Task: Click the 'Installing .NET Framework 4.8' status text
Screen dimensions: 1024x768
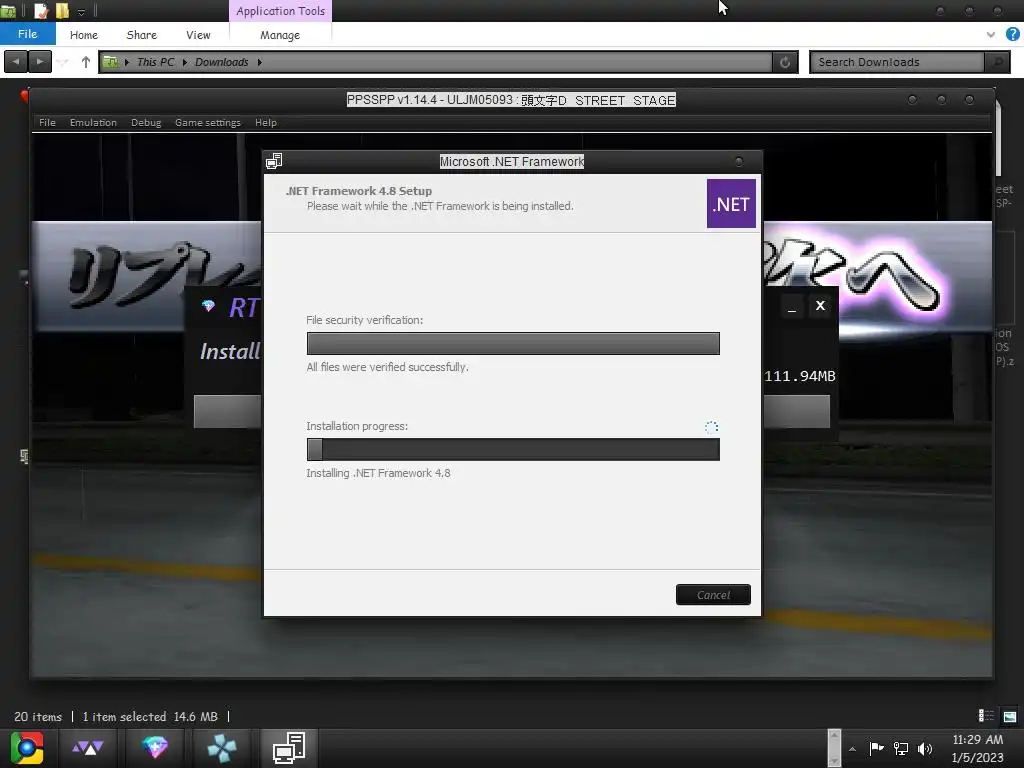Action: point(378,473)
